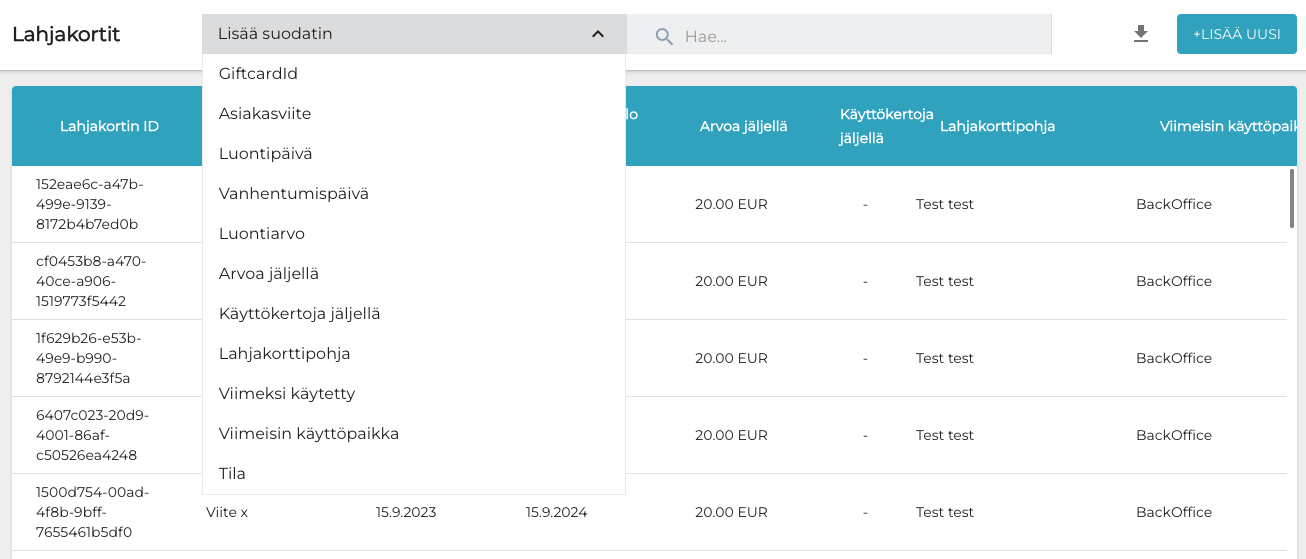The image size is (1306, 559).
Task: Pick Viimeisin käyttöpaikka filter option
Action: (308, 434)
